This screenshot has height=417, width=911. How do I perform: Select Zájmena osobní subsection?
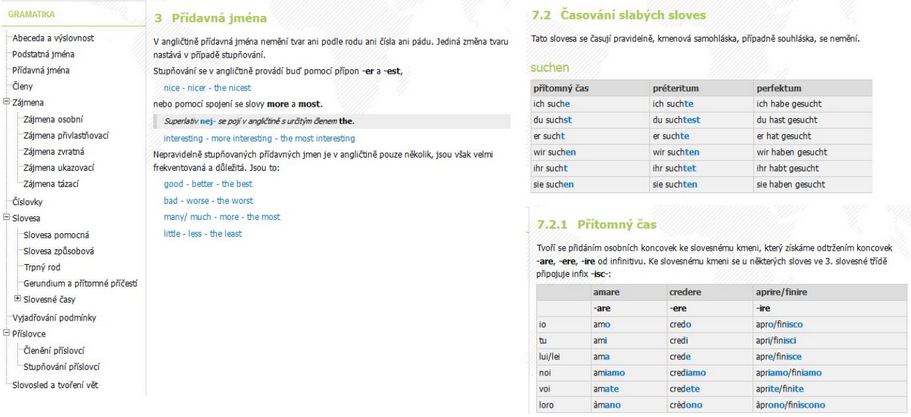53,119
